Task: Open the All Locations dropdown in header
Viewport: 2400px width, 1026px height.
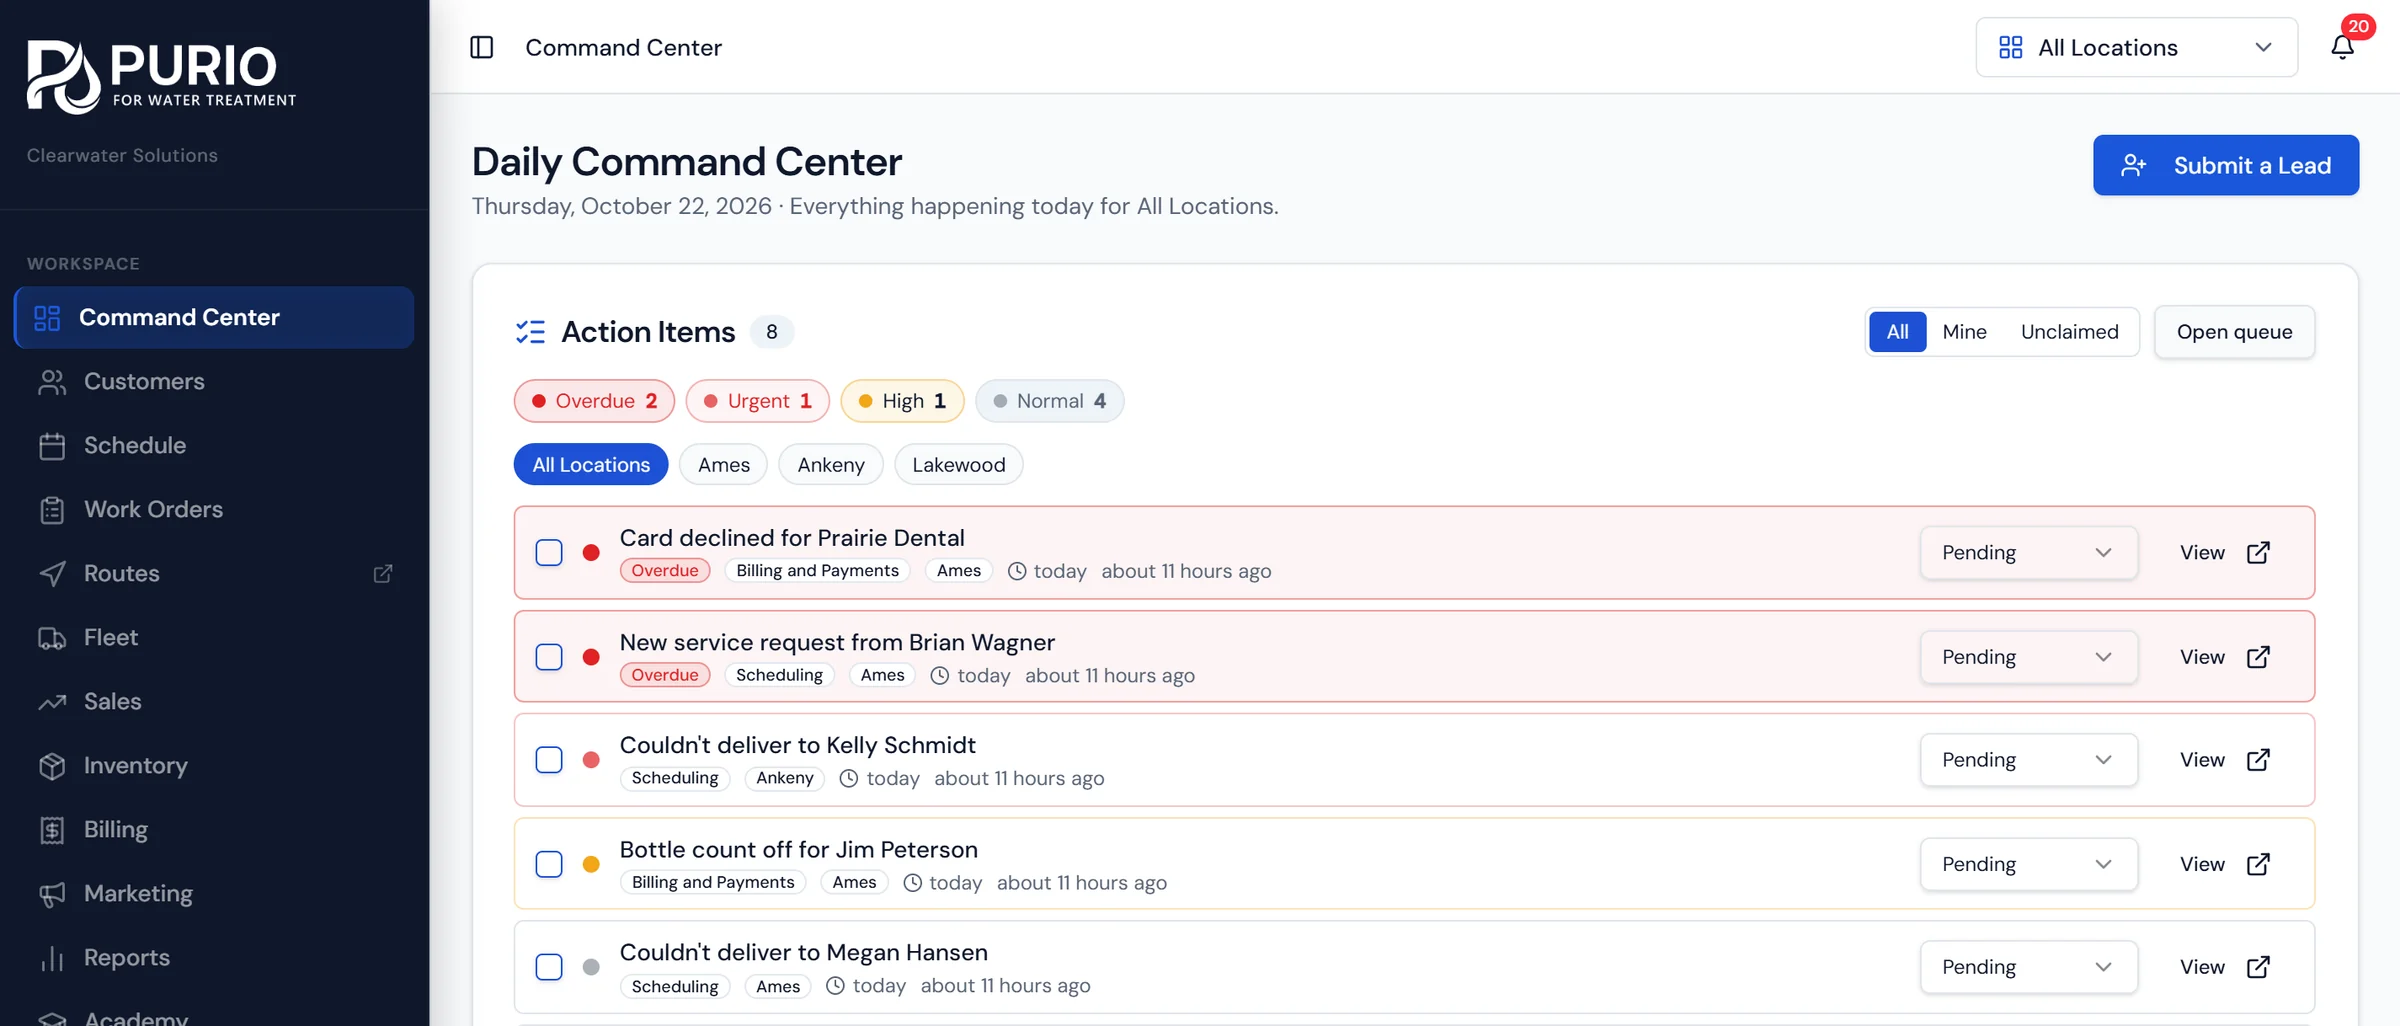Action: [x=2136, y=47]
